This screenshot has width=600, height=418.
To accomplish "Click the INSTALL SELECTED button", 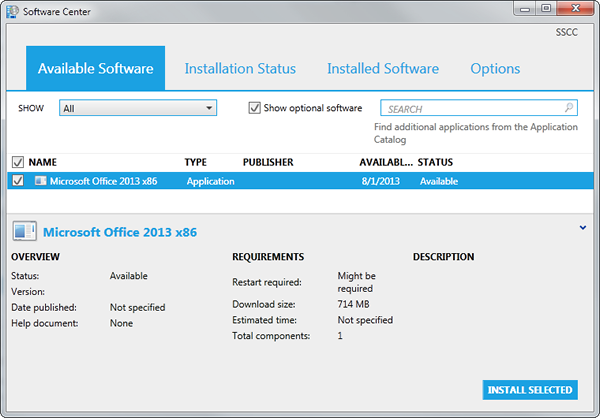I will [x=530, y=390].
